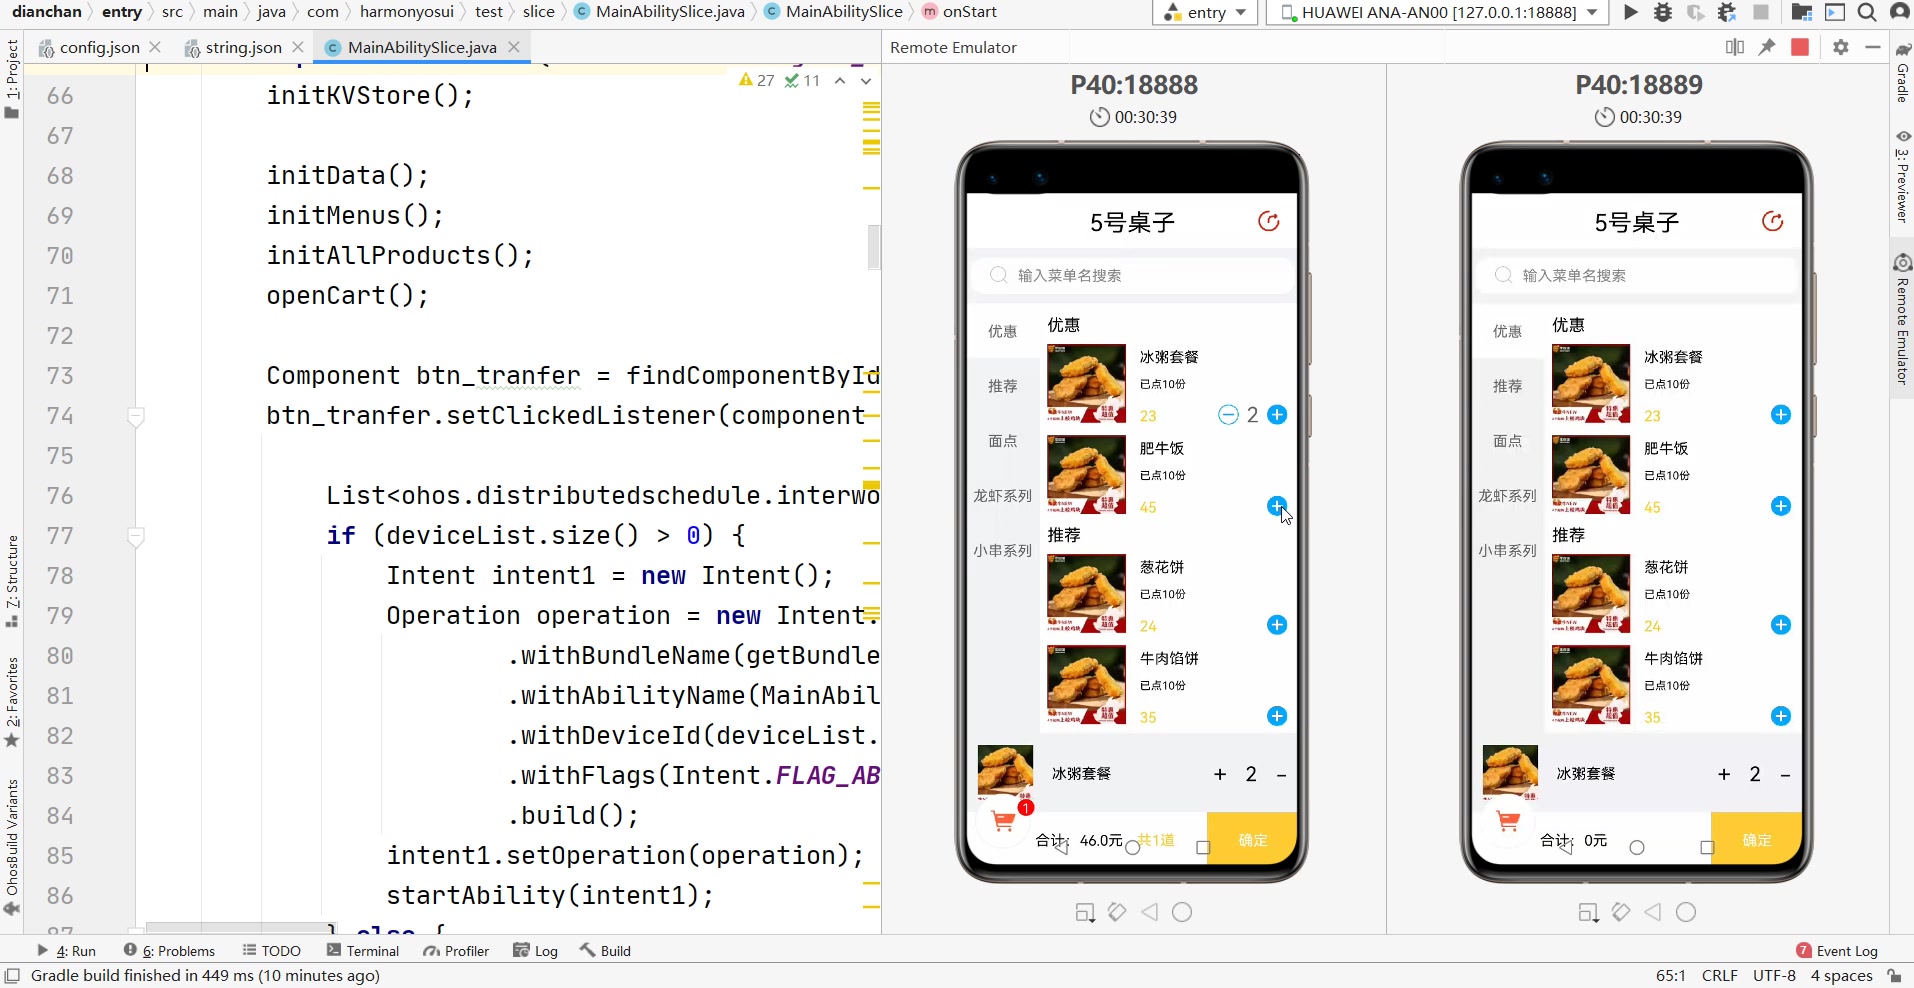Click the shopping cart icon on the left phone
1914x988 pixels.
tap(1003, 820)
